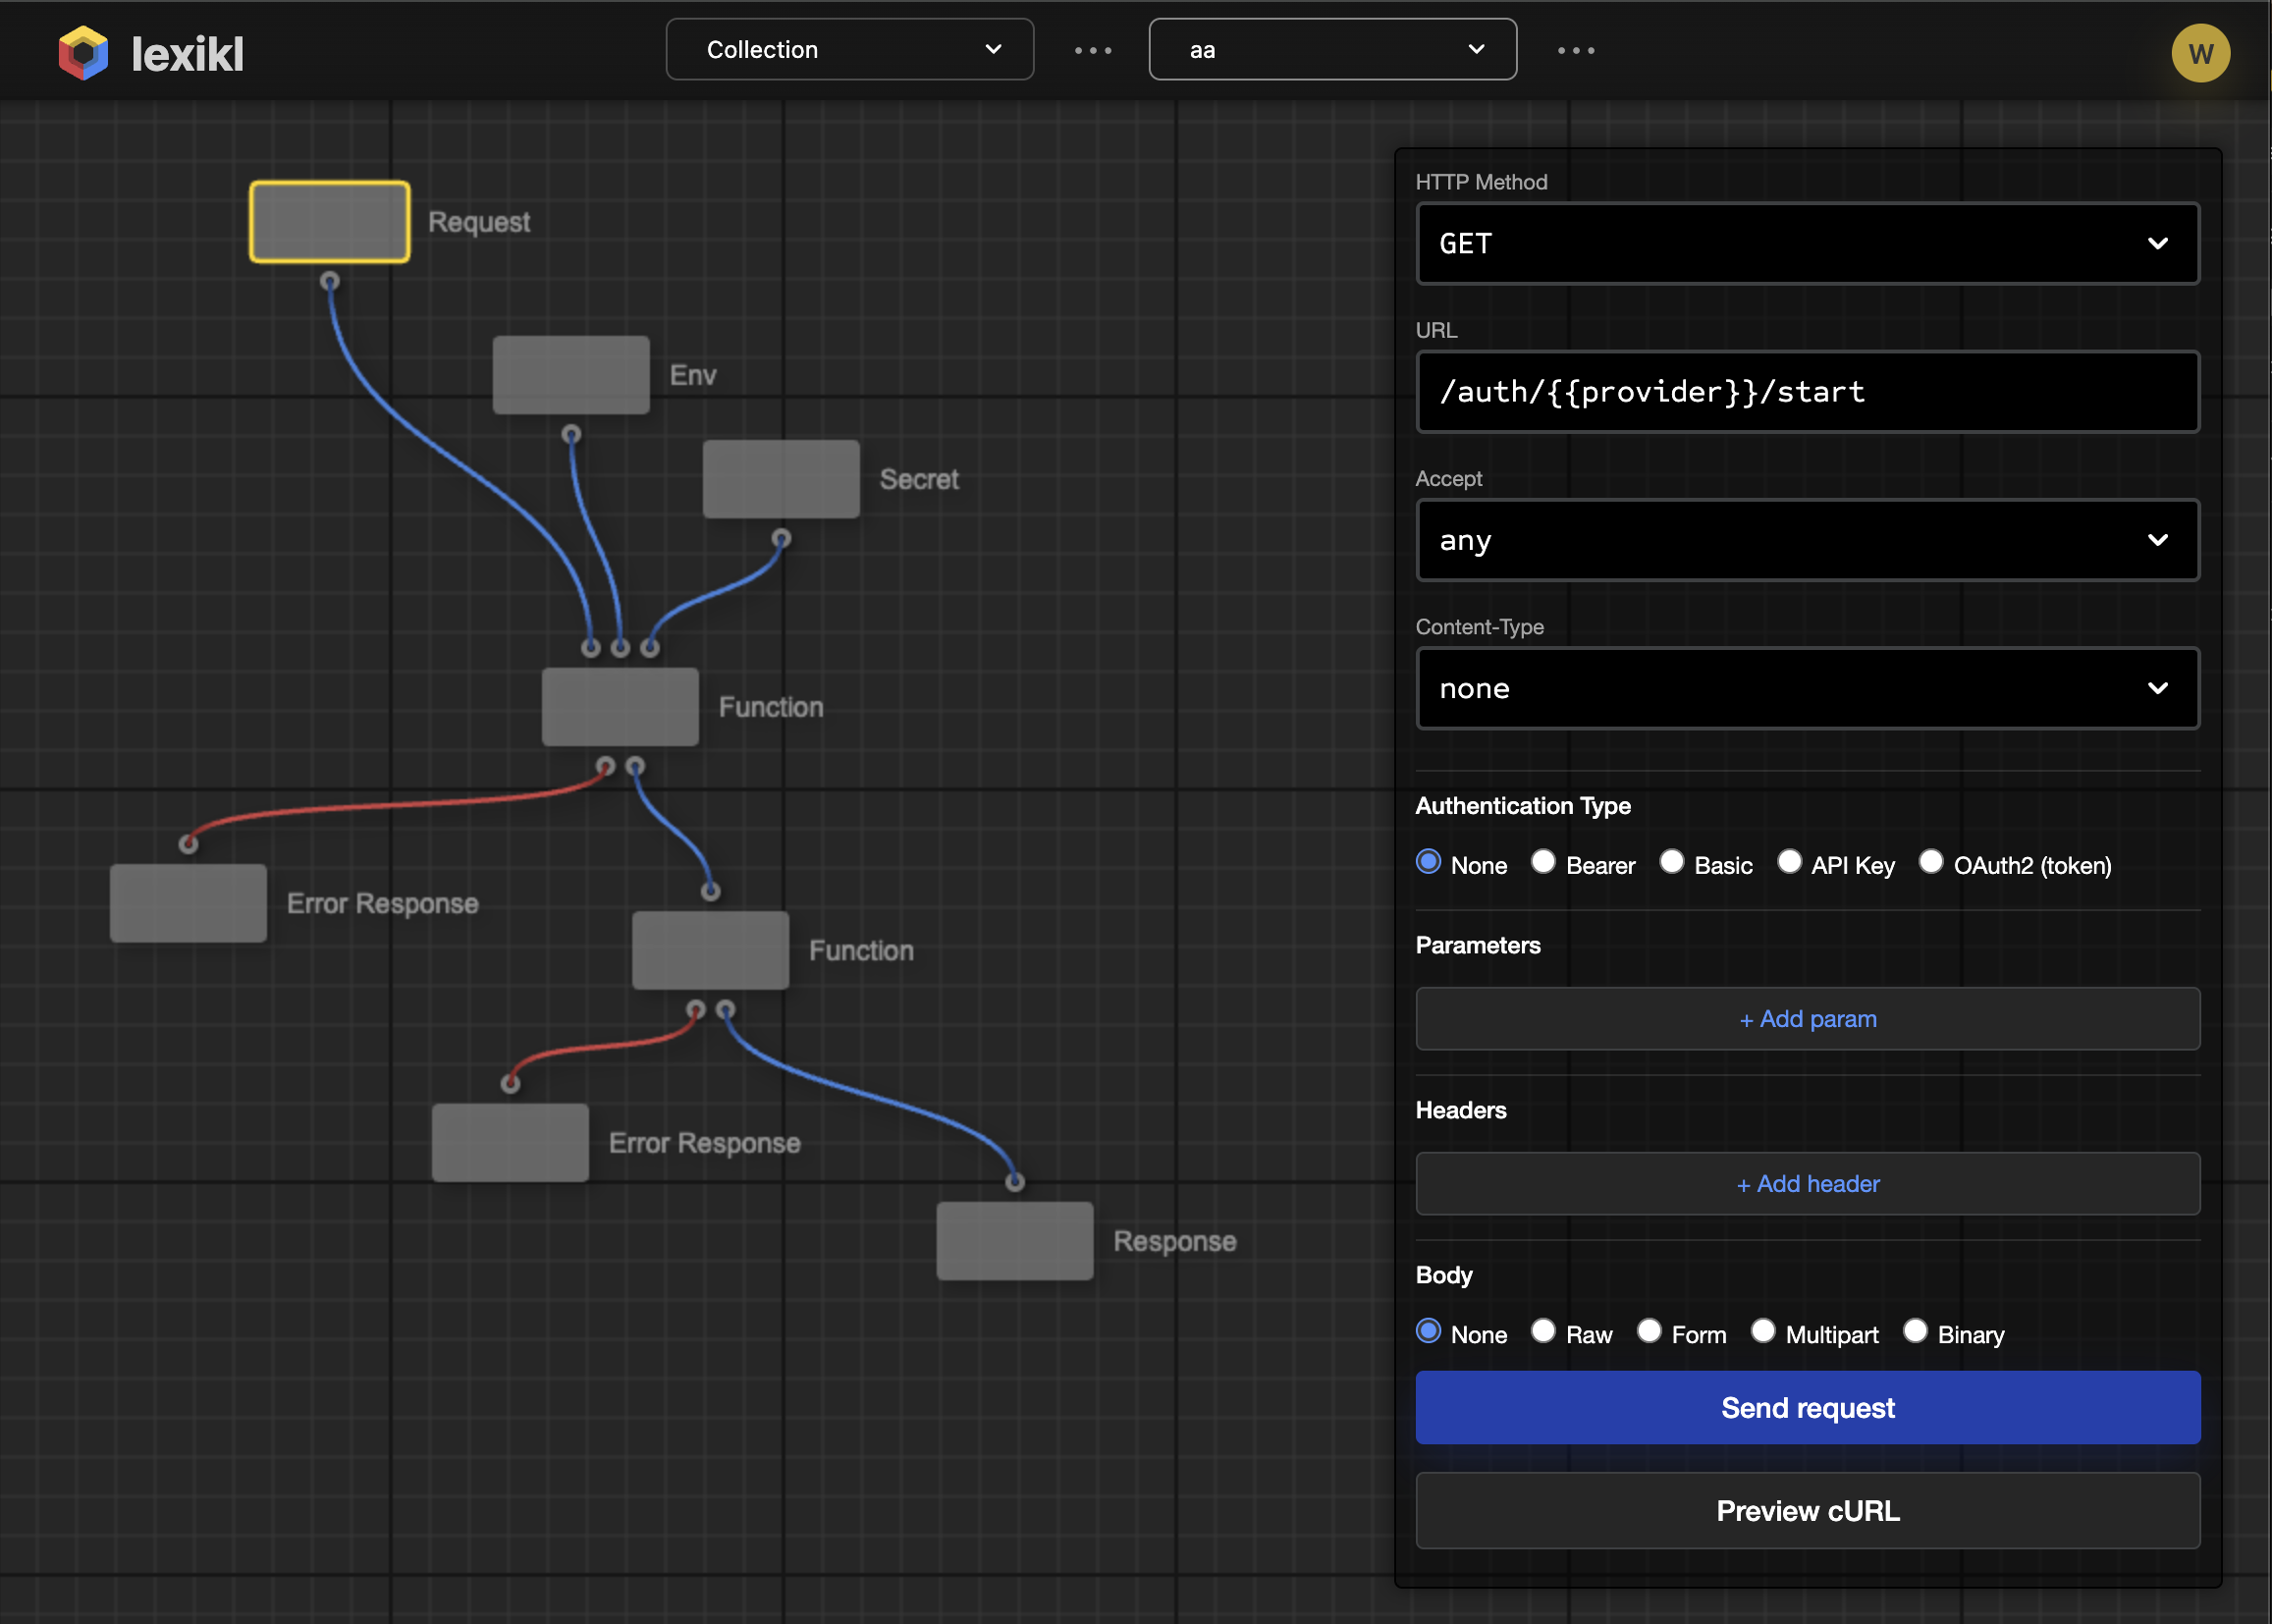Image resolution: width=2272 pixels, height=1624 pixels.
Task: Open the W user avatar menu
Action: [2199, 53]
